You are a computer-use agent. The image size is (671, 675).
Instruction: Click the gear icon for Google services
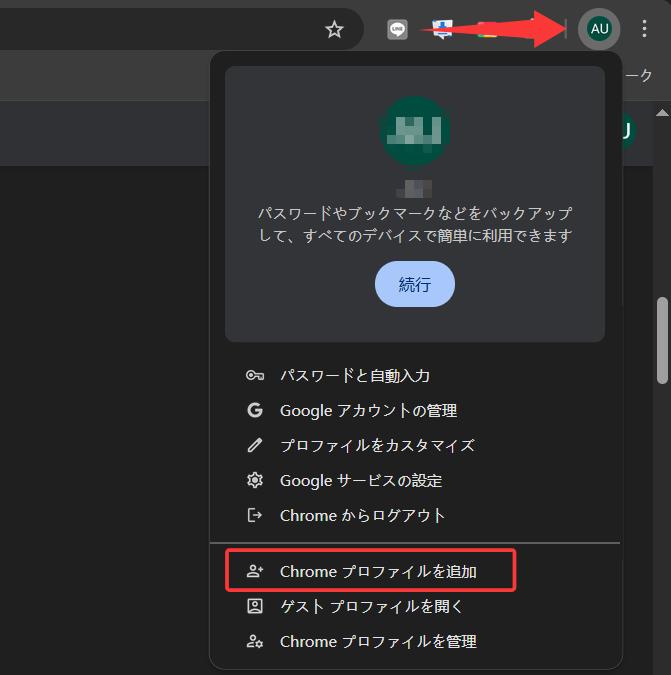tap(255, 480)
